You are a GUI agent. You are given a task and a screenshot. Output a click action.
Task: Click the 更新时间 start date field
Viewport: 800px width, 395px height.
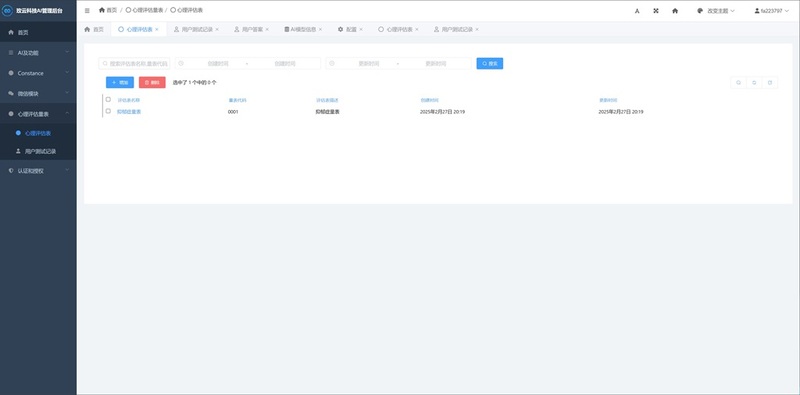tap(368, 63)
